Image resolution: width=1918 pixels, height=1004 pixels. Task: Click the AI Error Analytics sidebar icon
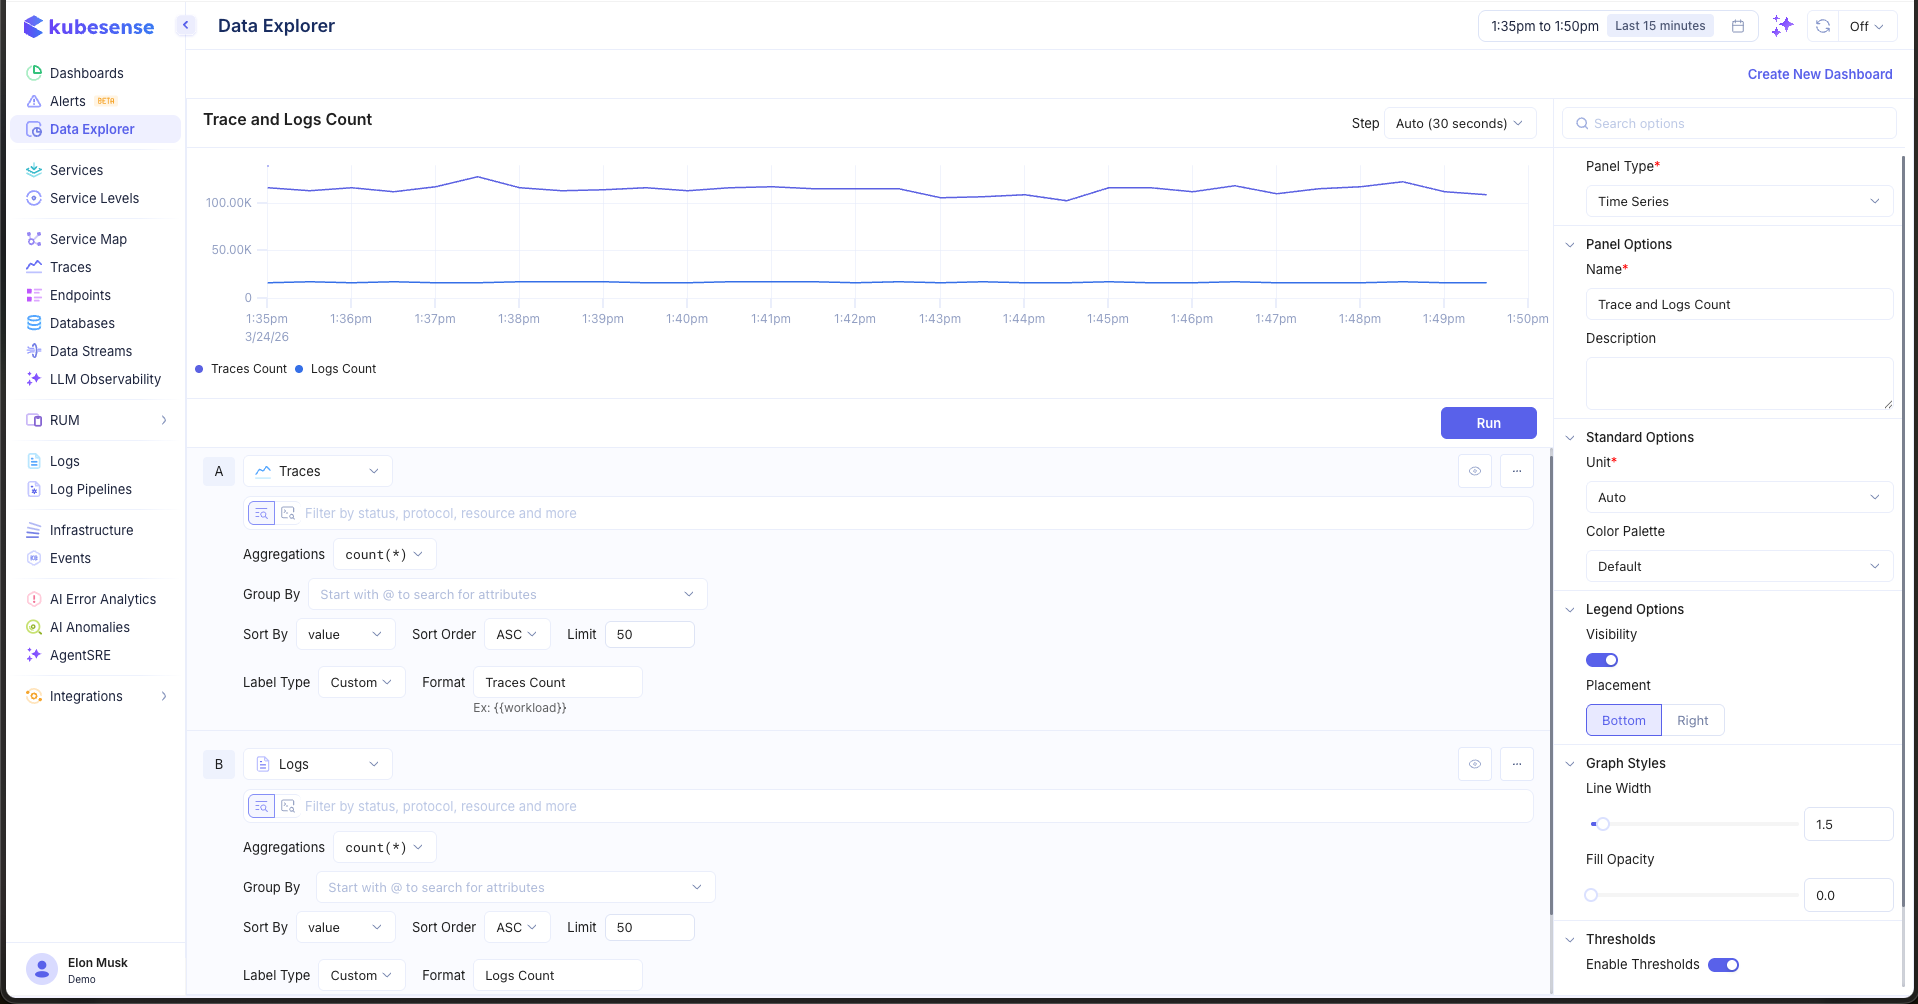[x=34, y=599]
